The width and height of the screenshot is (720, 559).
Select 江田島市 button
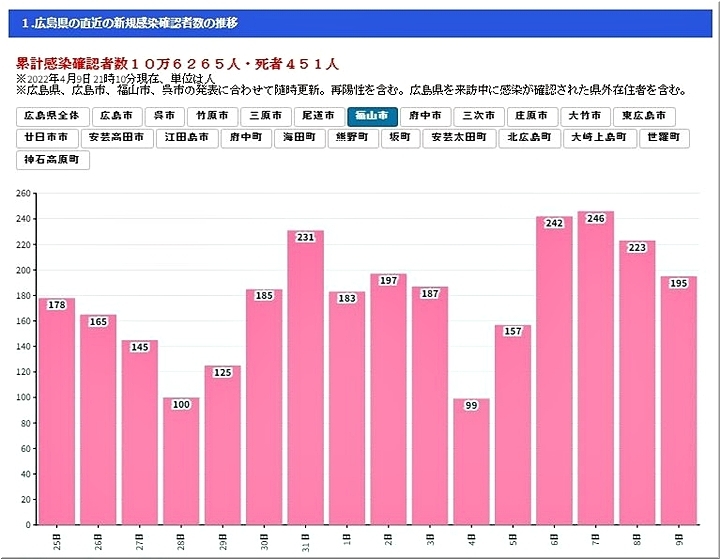187,137
